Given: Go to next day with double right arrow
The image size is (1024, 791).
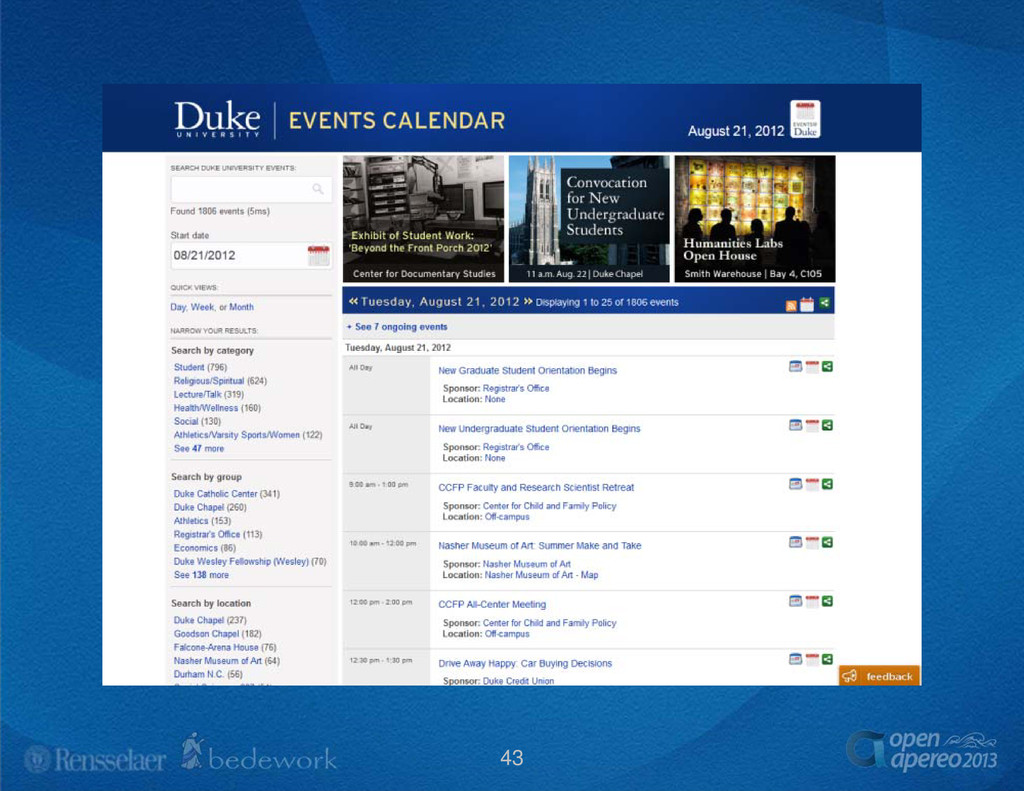Looking at the screenshot, I should [528, 301].
